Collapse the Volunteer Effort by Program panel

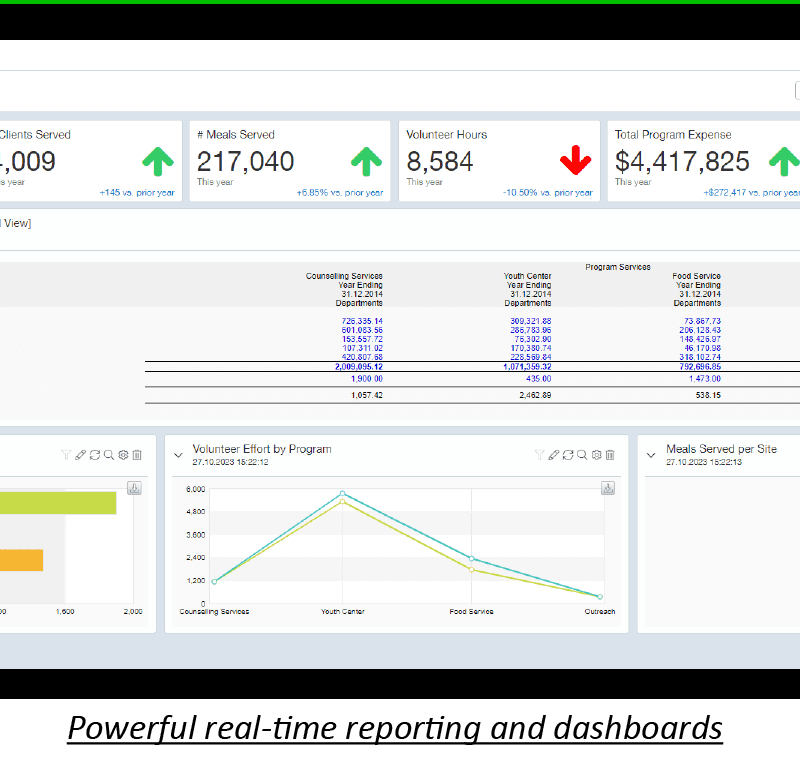coord(178,455)
